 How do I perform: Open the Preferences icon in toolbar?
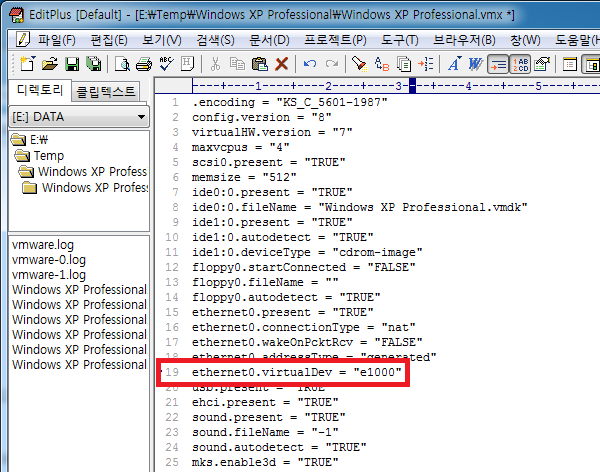click(542, 64)
